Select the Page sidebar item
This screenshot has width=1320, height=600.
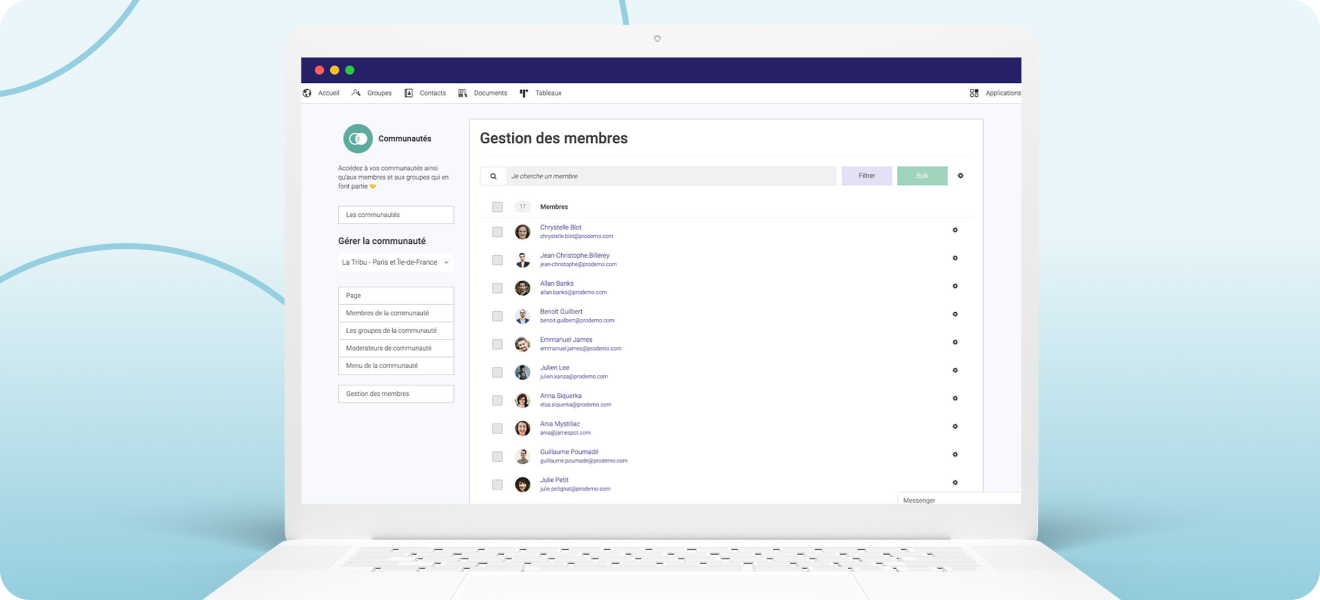[396, 295]
